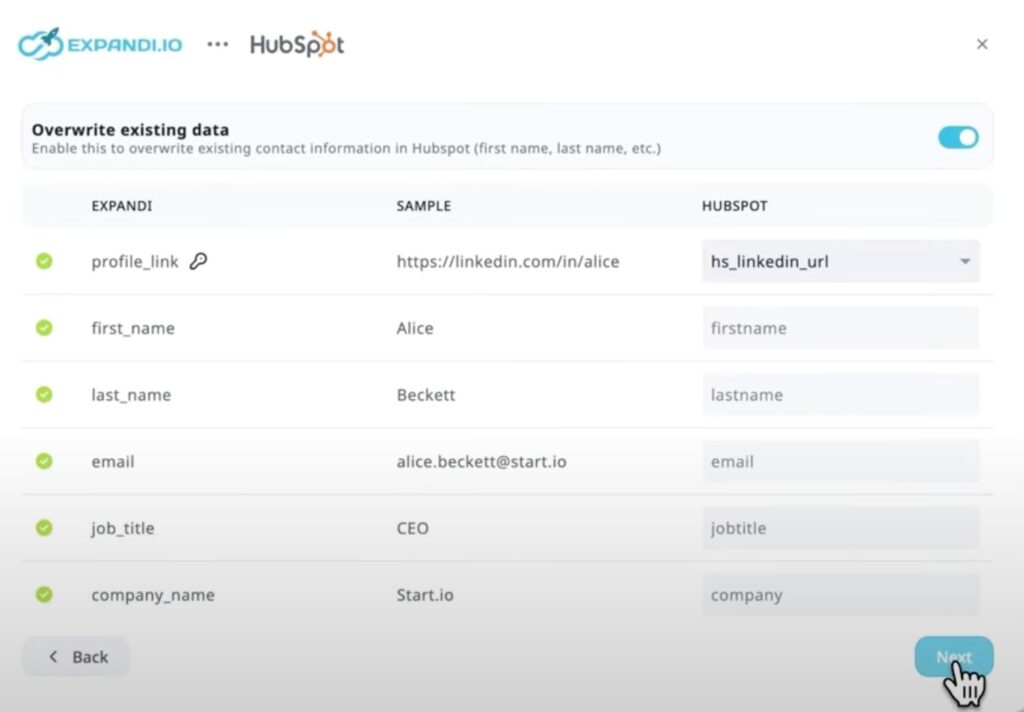Select the HUBSPOT column header
Viewport: 1024px width, 712px height.
tap(735, 206)
